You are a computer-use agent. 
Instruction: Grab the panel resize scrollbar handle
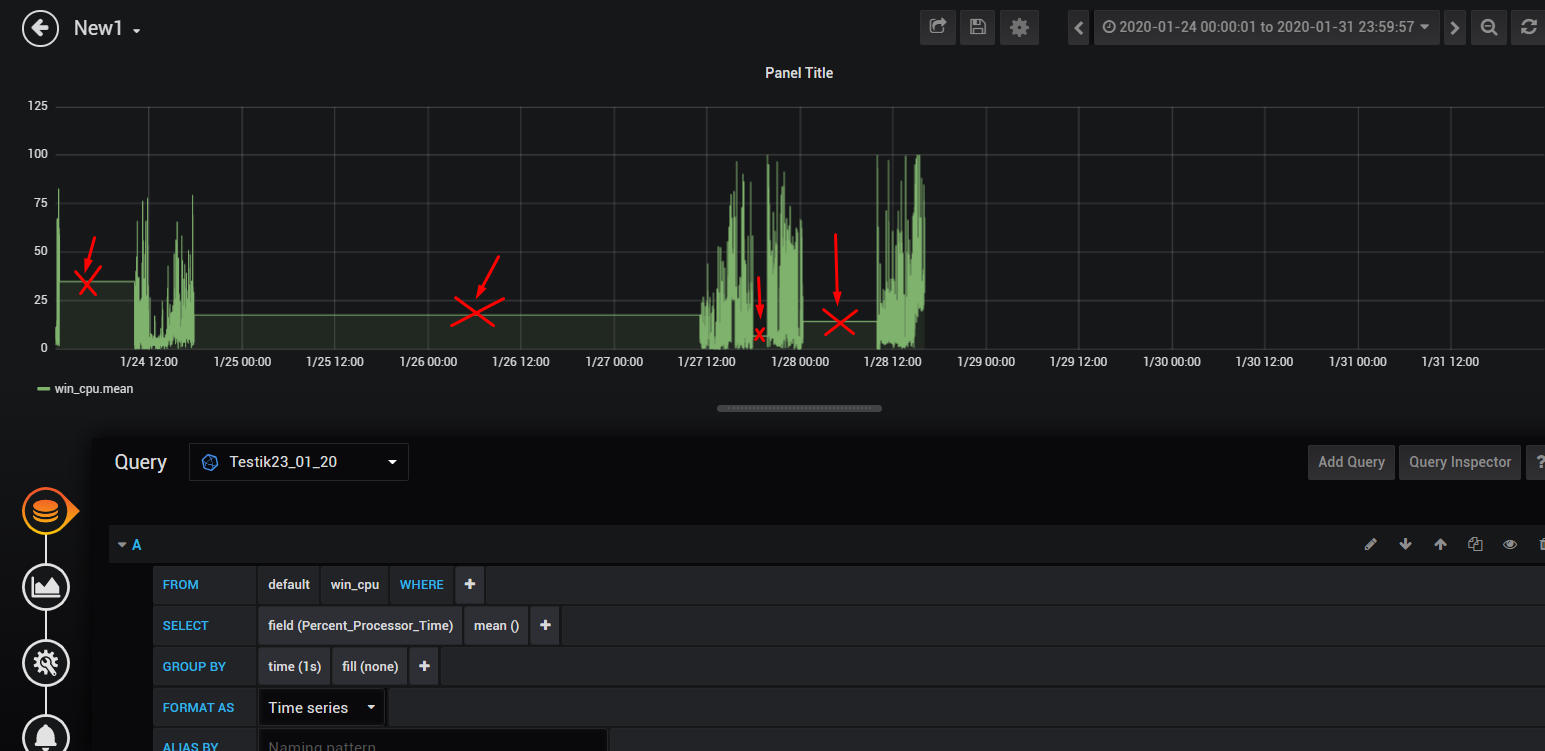click(799, 408)
